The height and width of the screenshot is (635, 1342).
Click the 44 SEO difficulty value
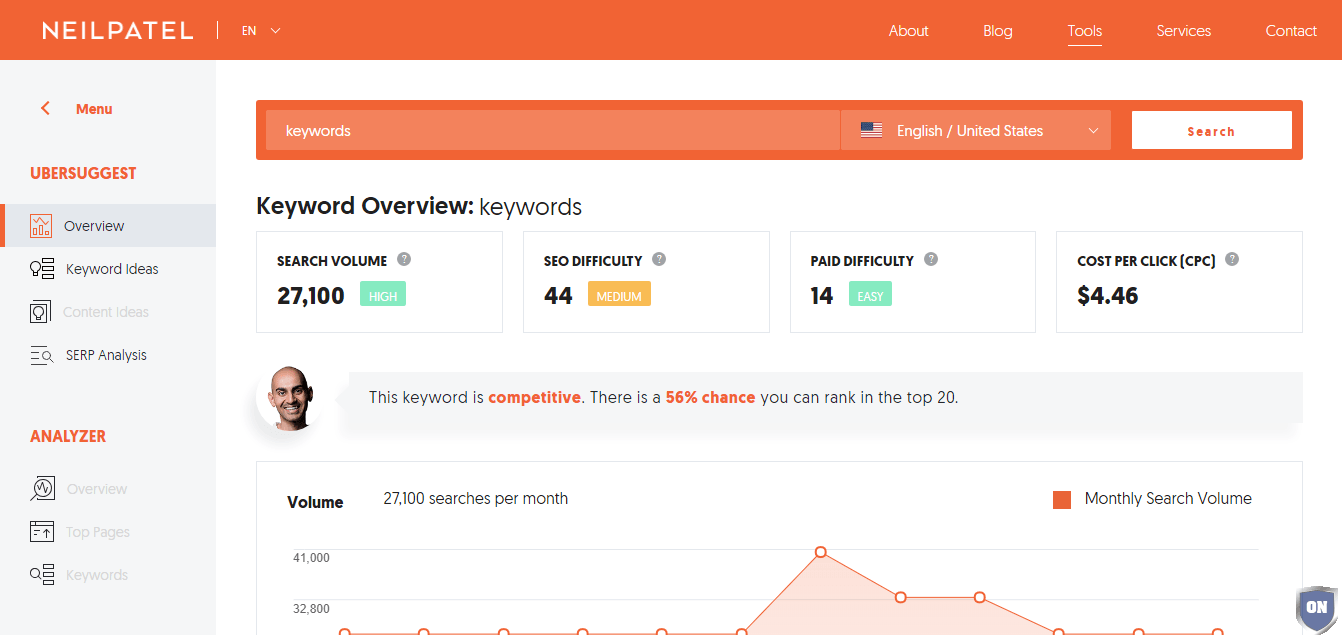coord(558,295)
